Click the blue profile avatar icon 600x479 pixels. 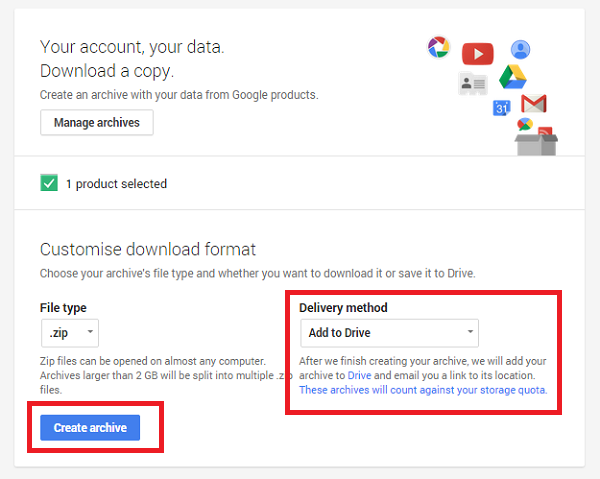[x=520, y=50]
